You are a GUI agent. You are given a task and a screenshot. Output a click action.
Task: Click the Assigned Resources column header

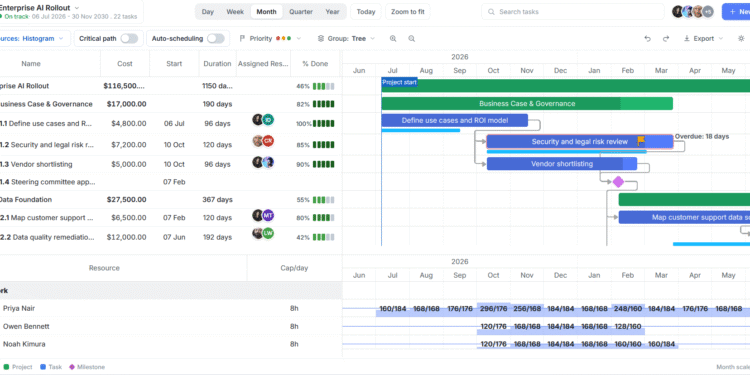click(263, 64)
